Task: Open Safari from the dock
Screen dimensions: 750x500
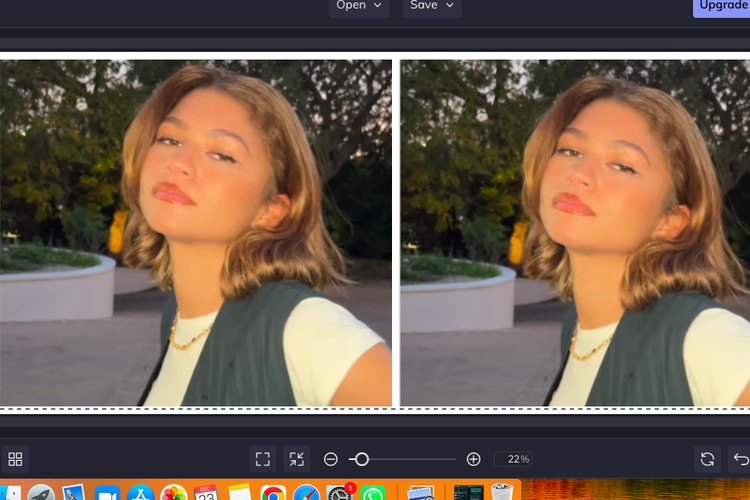Action: click(x=306, y=492)
